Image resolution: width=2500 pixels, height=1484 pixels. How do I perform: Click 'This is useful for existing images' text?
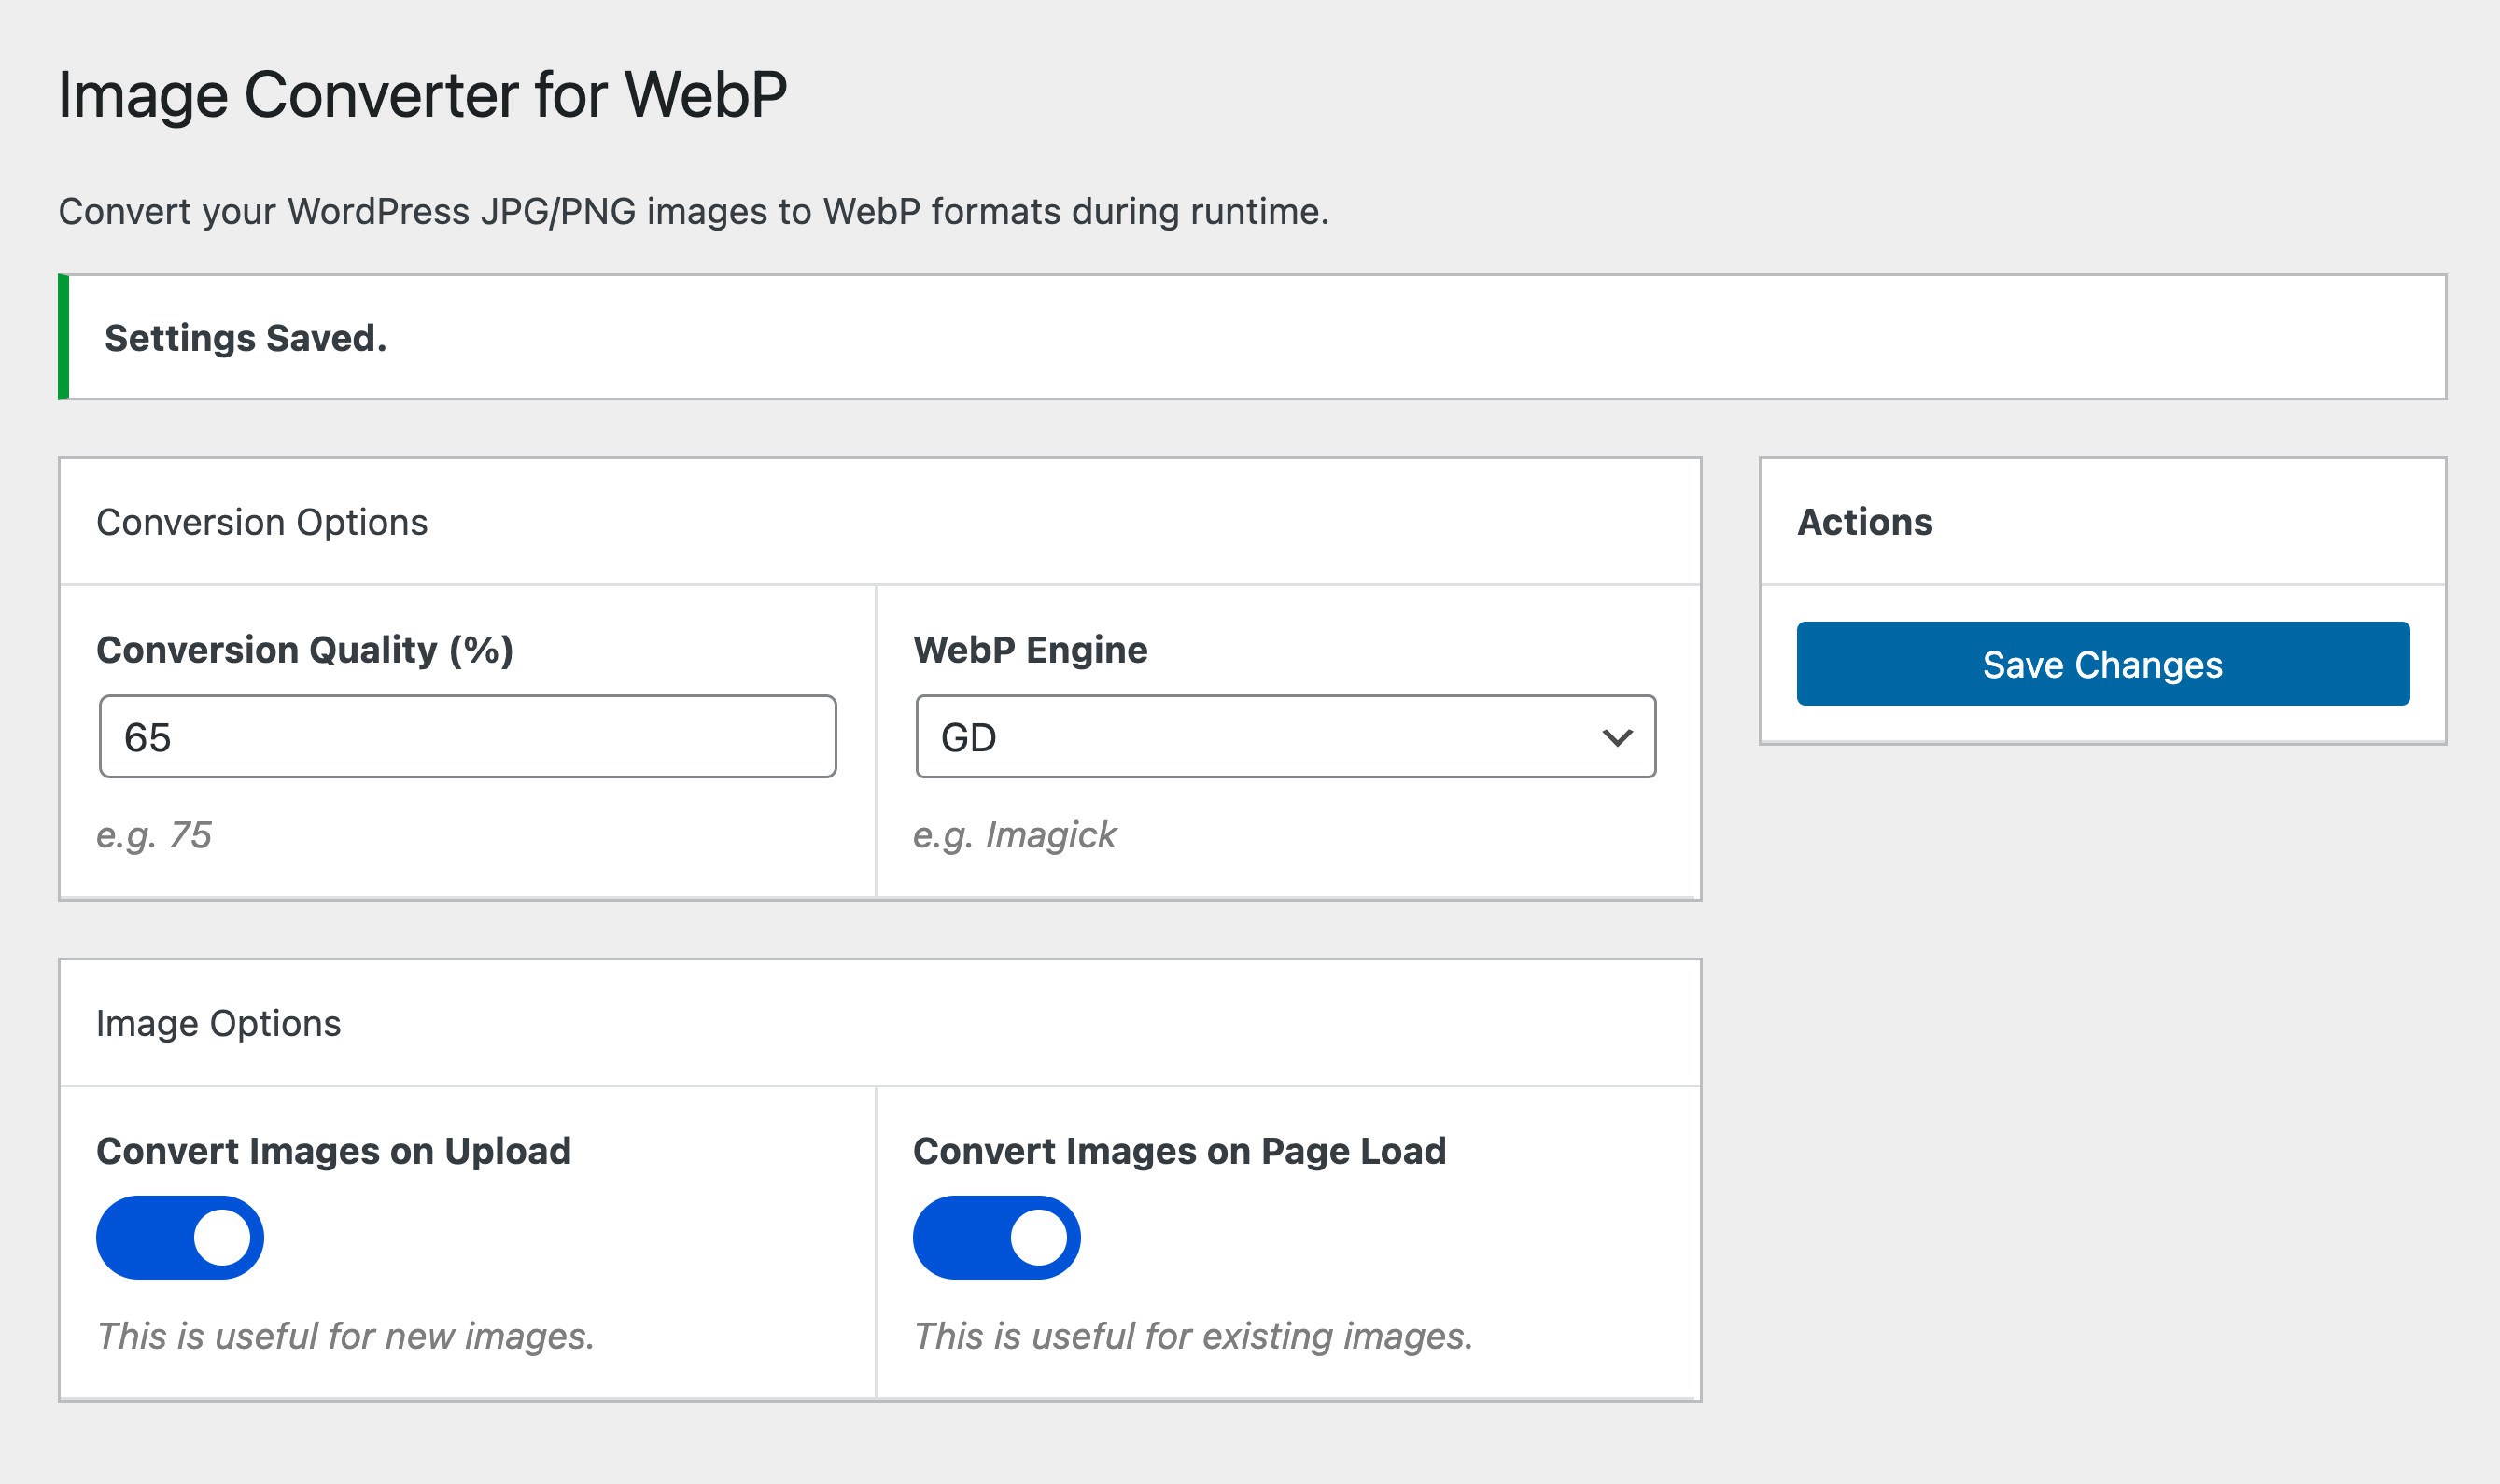1193,1336
